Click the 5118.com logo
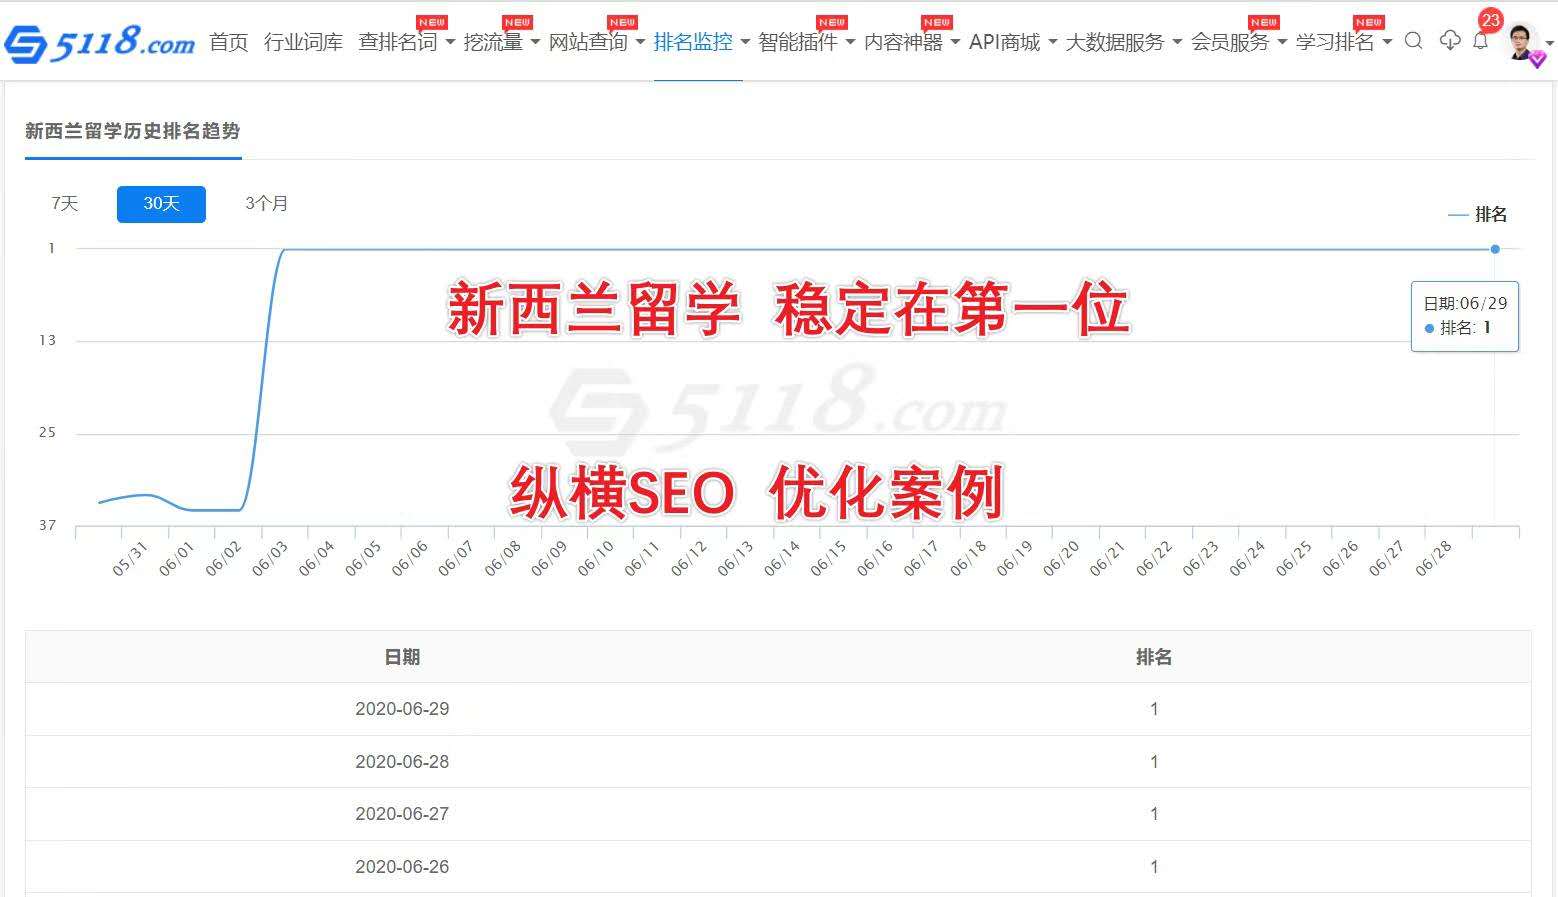The width and height of the screenshot is (1558, 897). [99, 43]
